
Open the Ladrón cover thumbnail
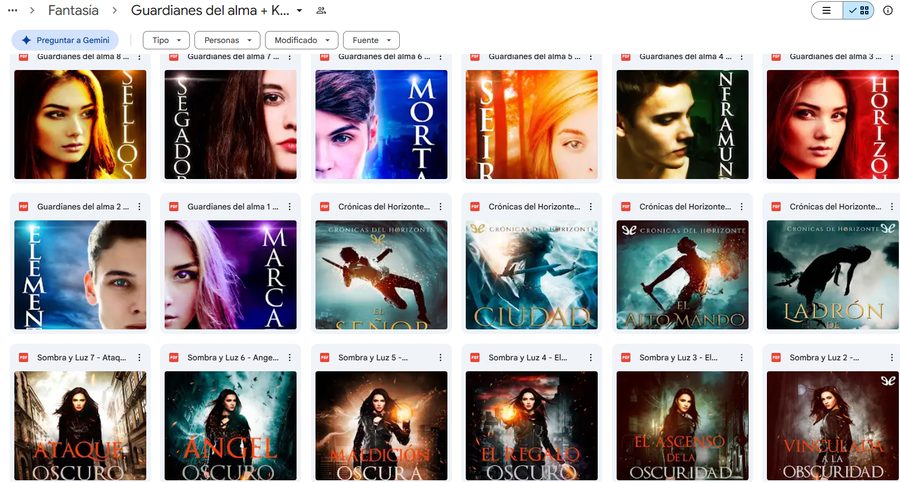pyautogui.click(x=833, y=275)
